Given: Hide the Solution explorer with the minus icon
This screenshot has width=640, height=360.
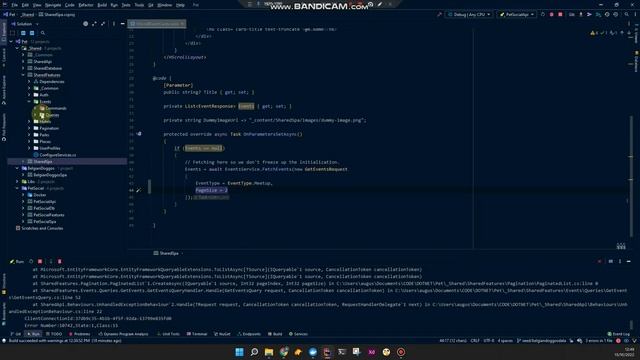Looking at the screenshot, I should pyautogui.click(x=122, y=24).
